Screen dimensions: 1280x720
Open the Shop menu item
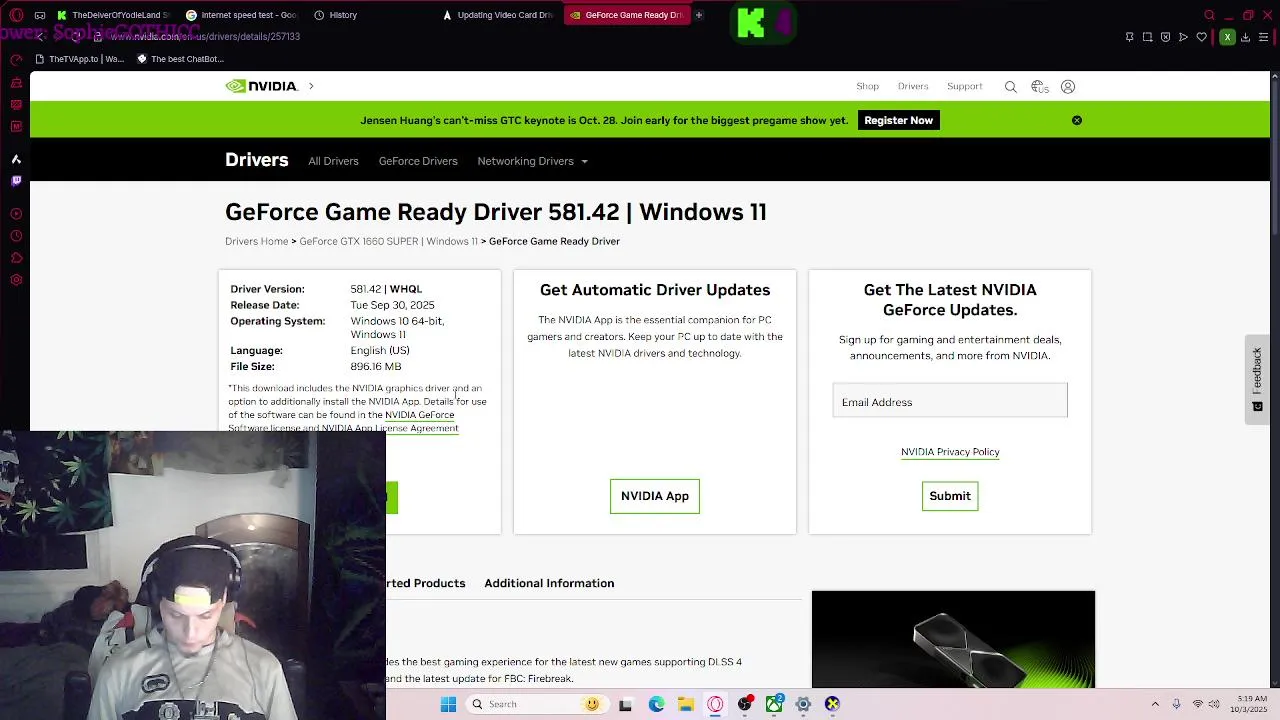pos(867,86)
